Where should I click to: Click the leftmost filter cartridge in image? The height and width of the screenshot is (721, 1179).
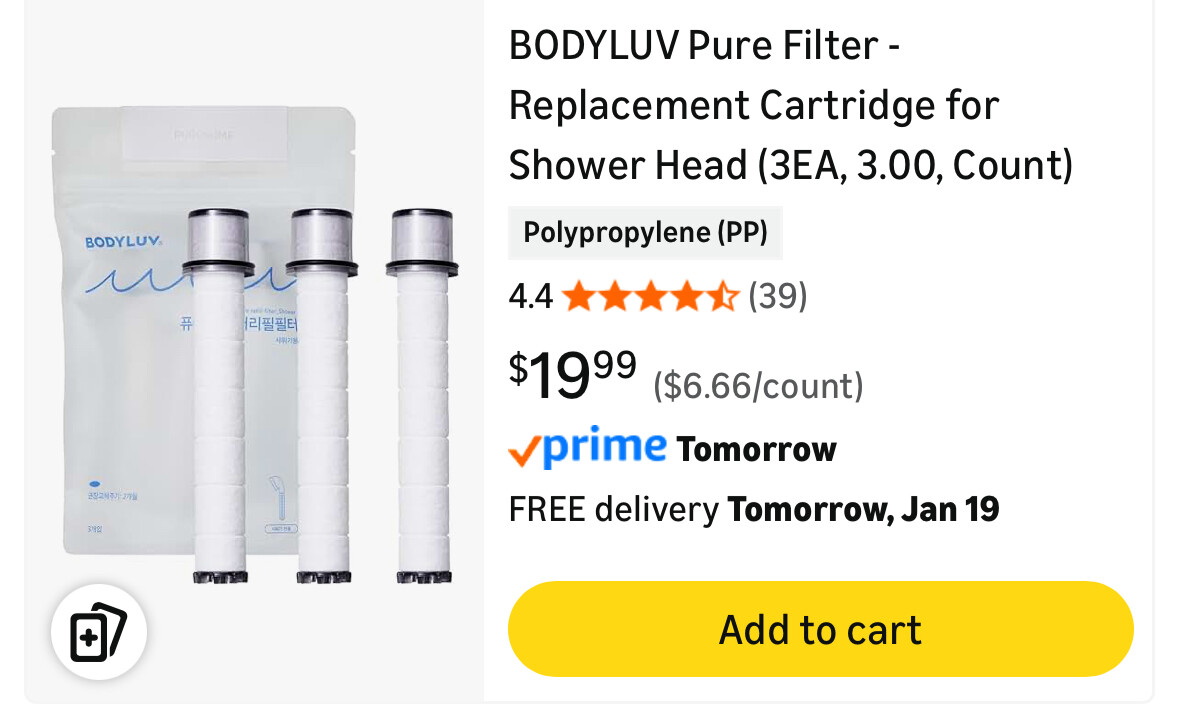point(219,396)
